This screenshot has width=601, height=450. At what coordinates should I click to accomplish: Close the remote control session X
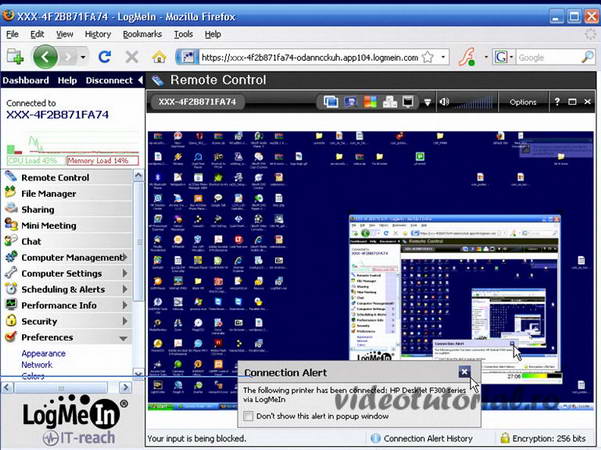click(587, 102)
